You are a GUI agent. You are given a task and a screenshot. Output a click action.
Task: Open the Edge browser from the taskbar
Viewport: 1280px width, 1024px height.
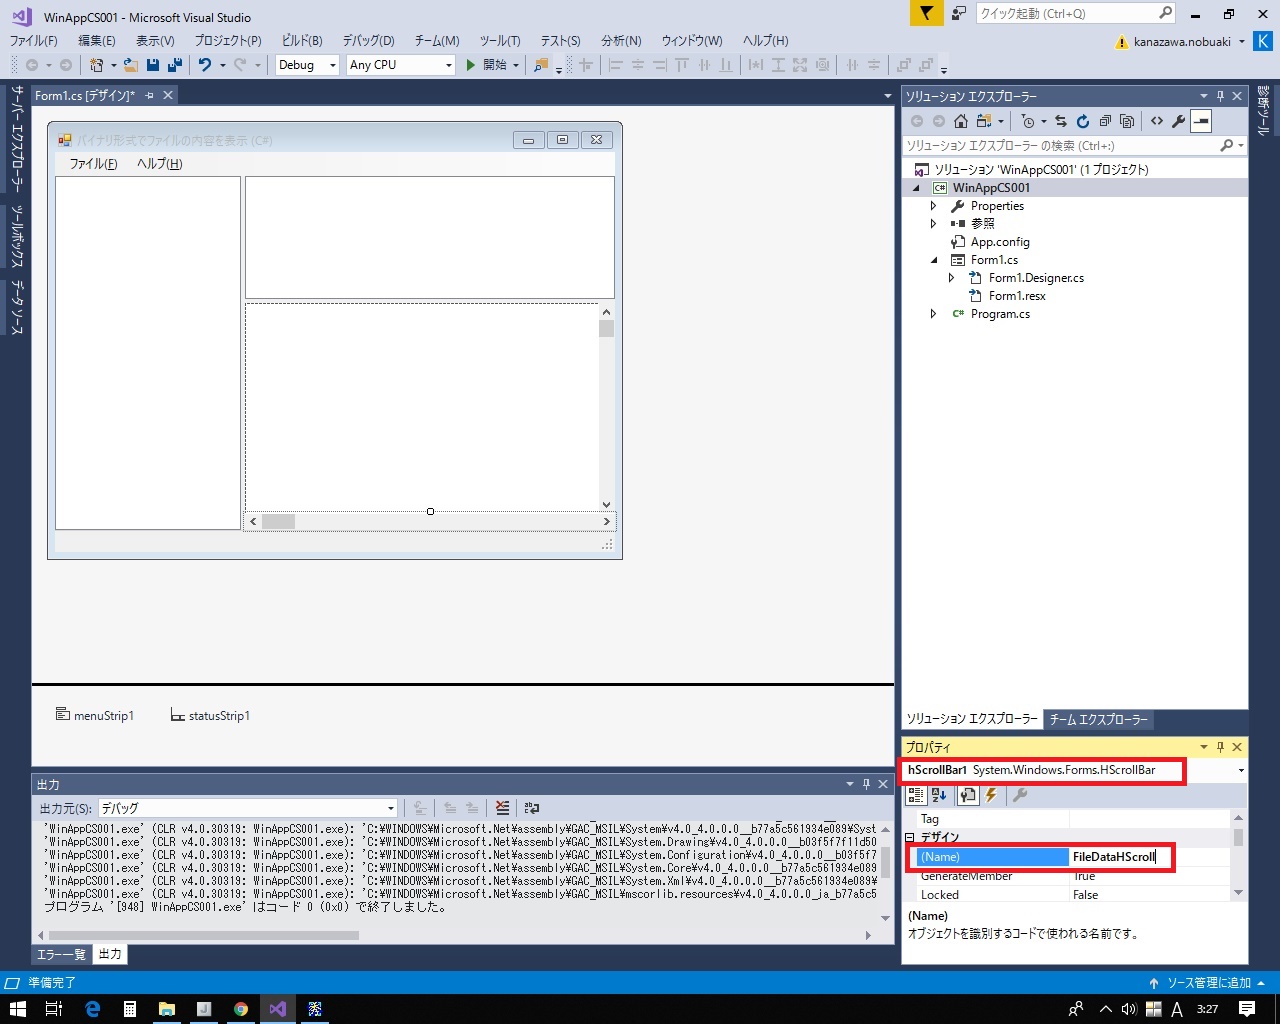pos(93,1009)
